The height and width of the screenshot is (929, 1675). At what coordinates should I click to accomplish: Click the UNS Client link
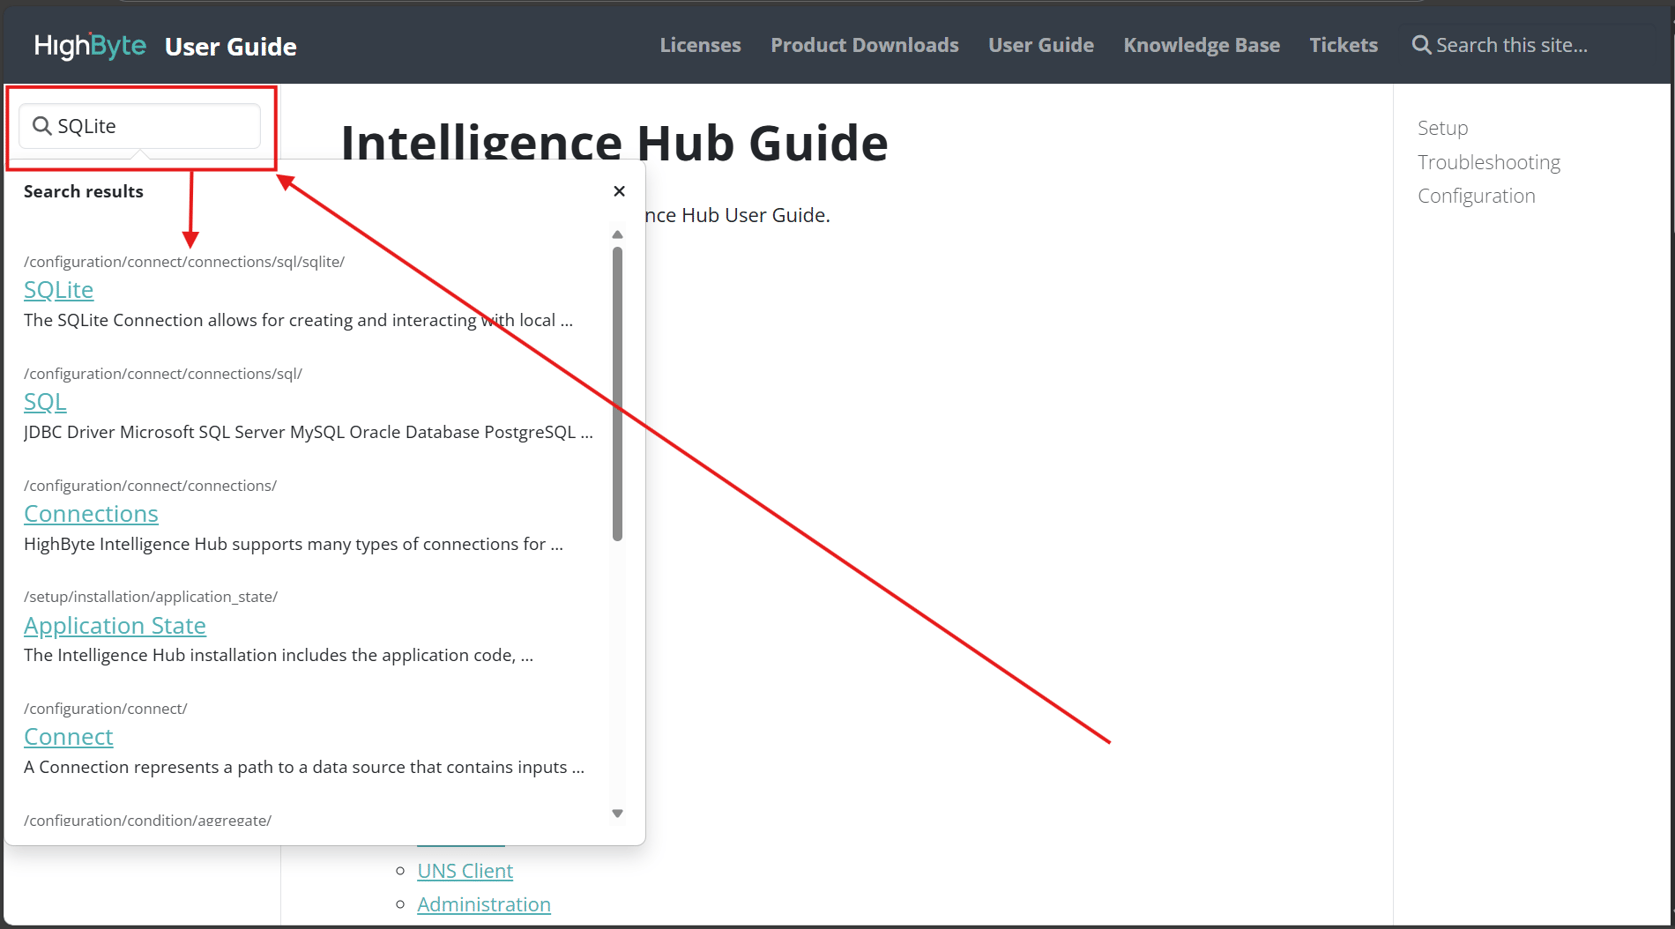pyautogui.click(x=464, y=870)
